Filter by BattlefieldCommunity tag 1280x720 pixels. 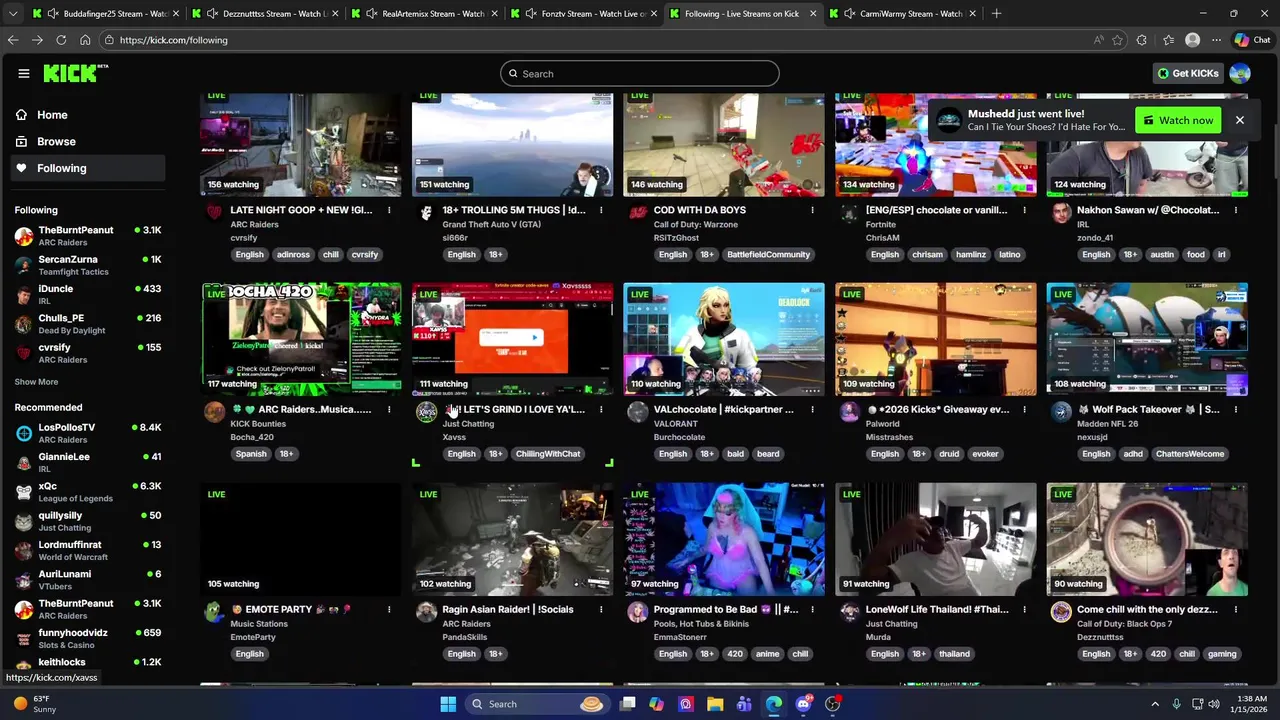tap(768, 254)
